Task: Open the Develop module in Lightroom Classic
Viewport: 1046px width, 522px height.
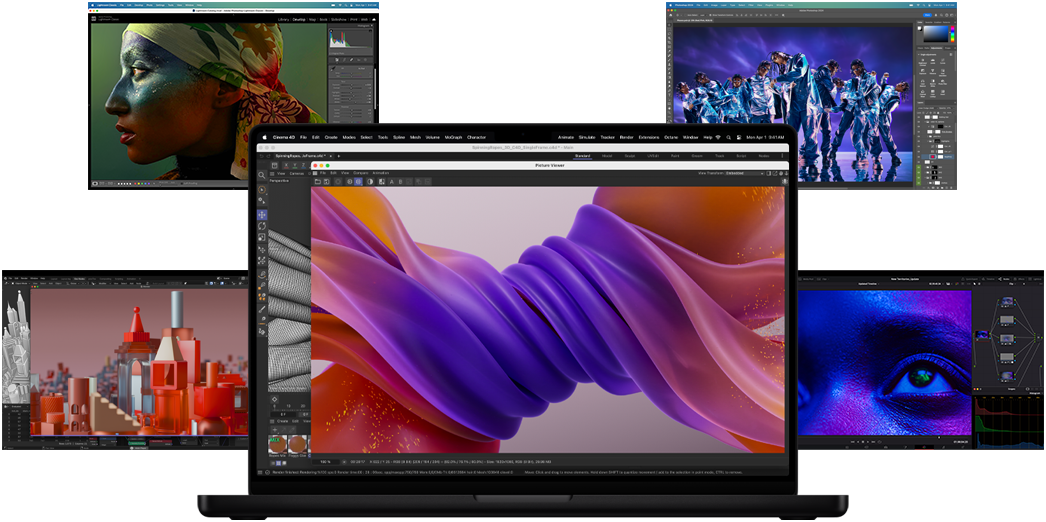Action: coord(299,19)
